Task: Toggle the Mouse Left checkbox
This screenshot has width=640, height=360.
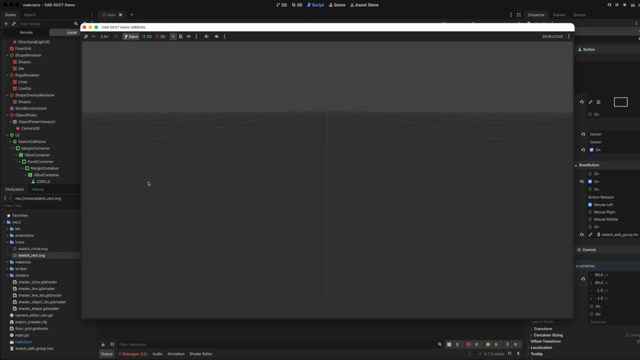Action: pyautogui.click(x=590, y=205)
